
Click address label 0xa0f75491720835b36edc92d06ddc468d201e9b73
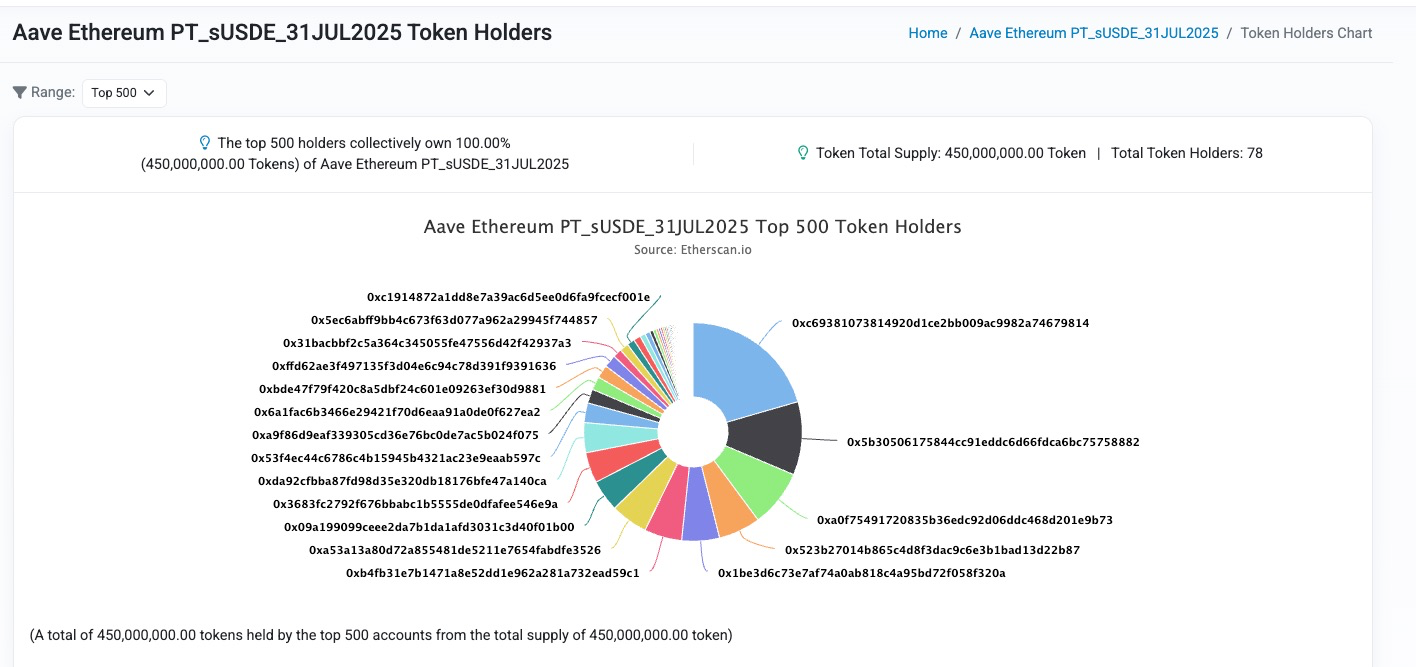click(962, 520)
